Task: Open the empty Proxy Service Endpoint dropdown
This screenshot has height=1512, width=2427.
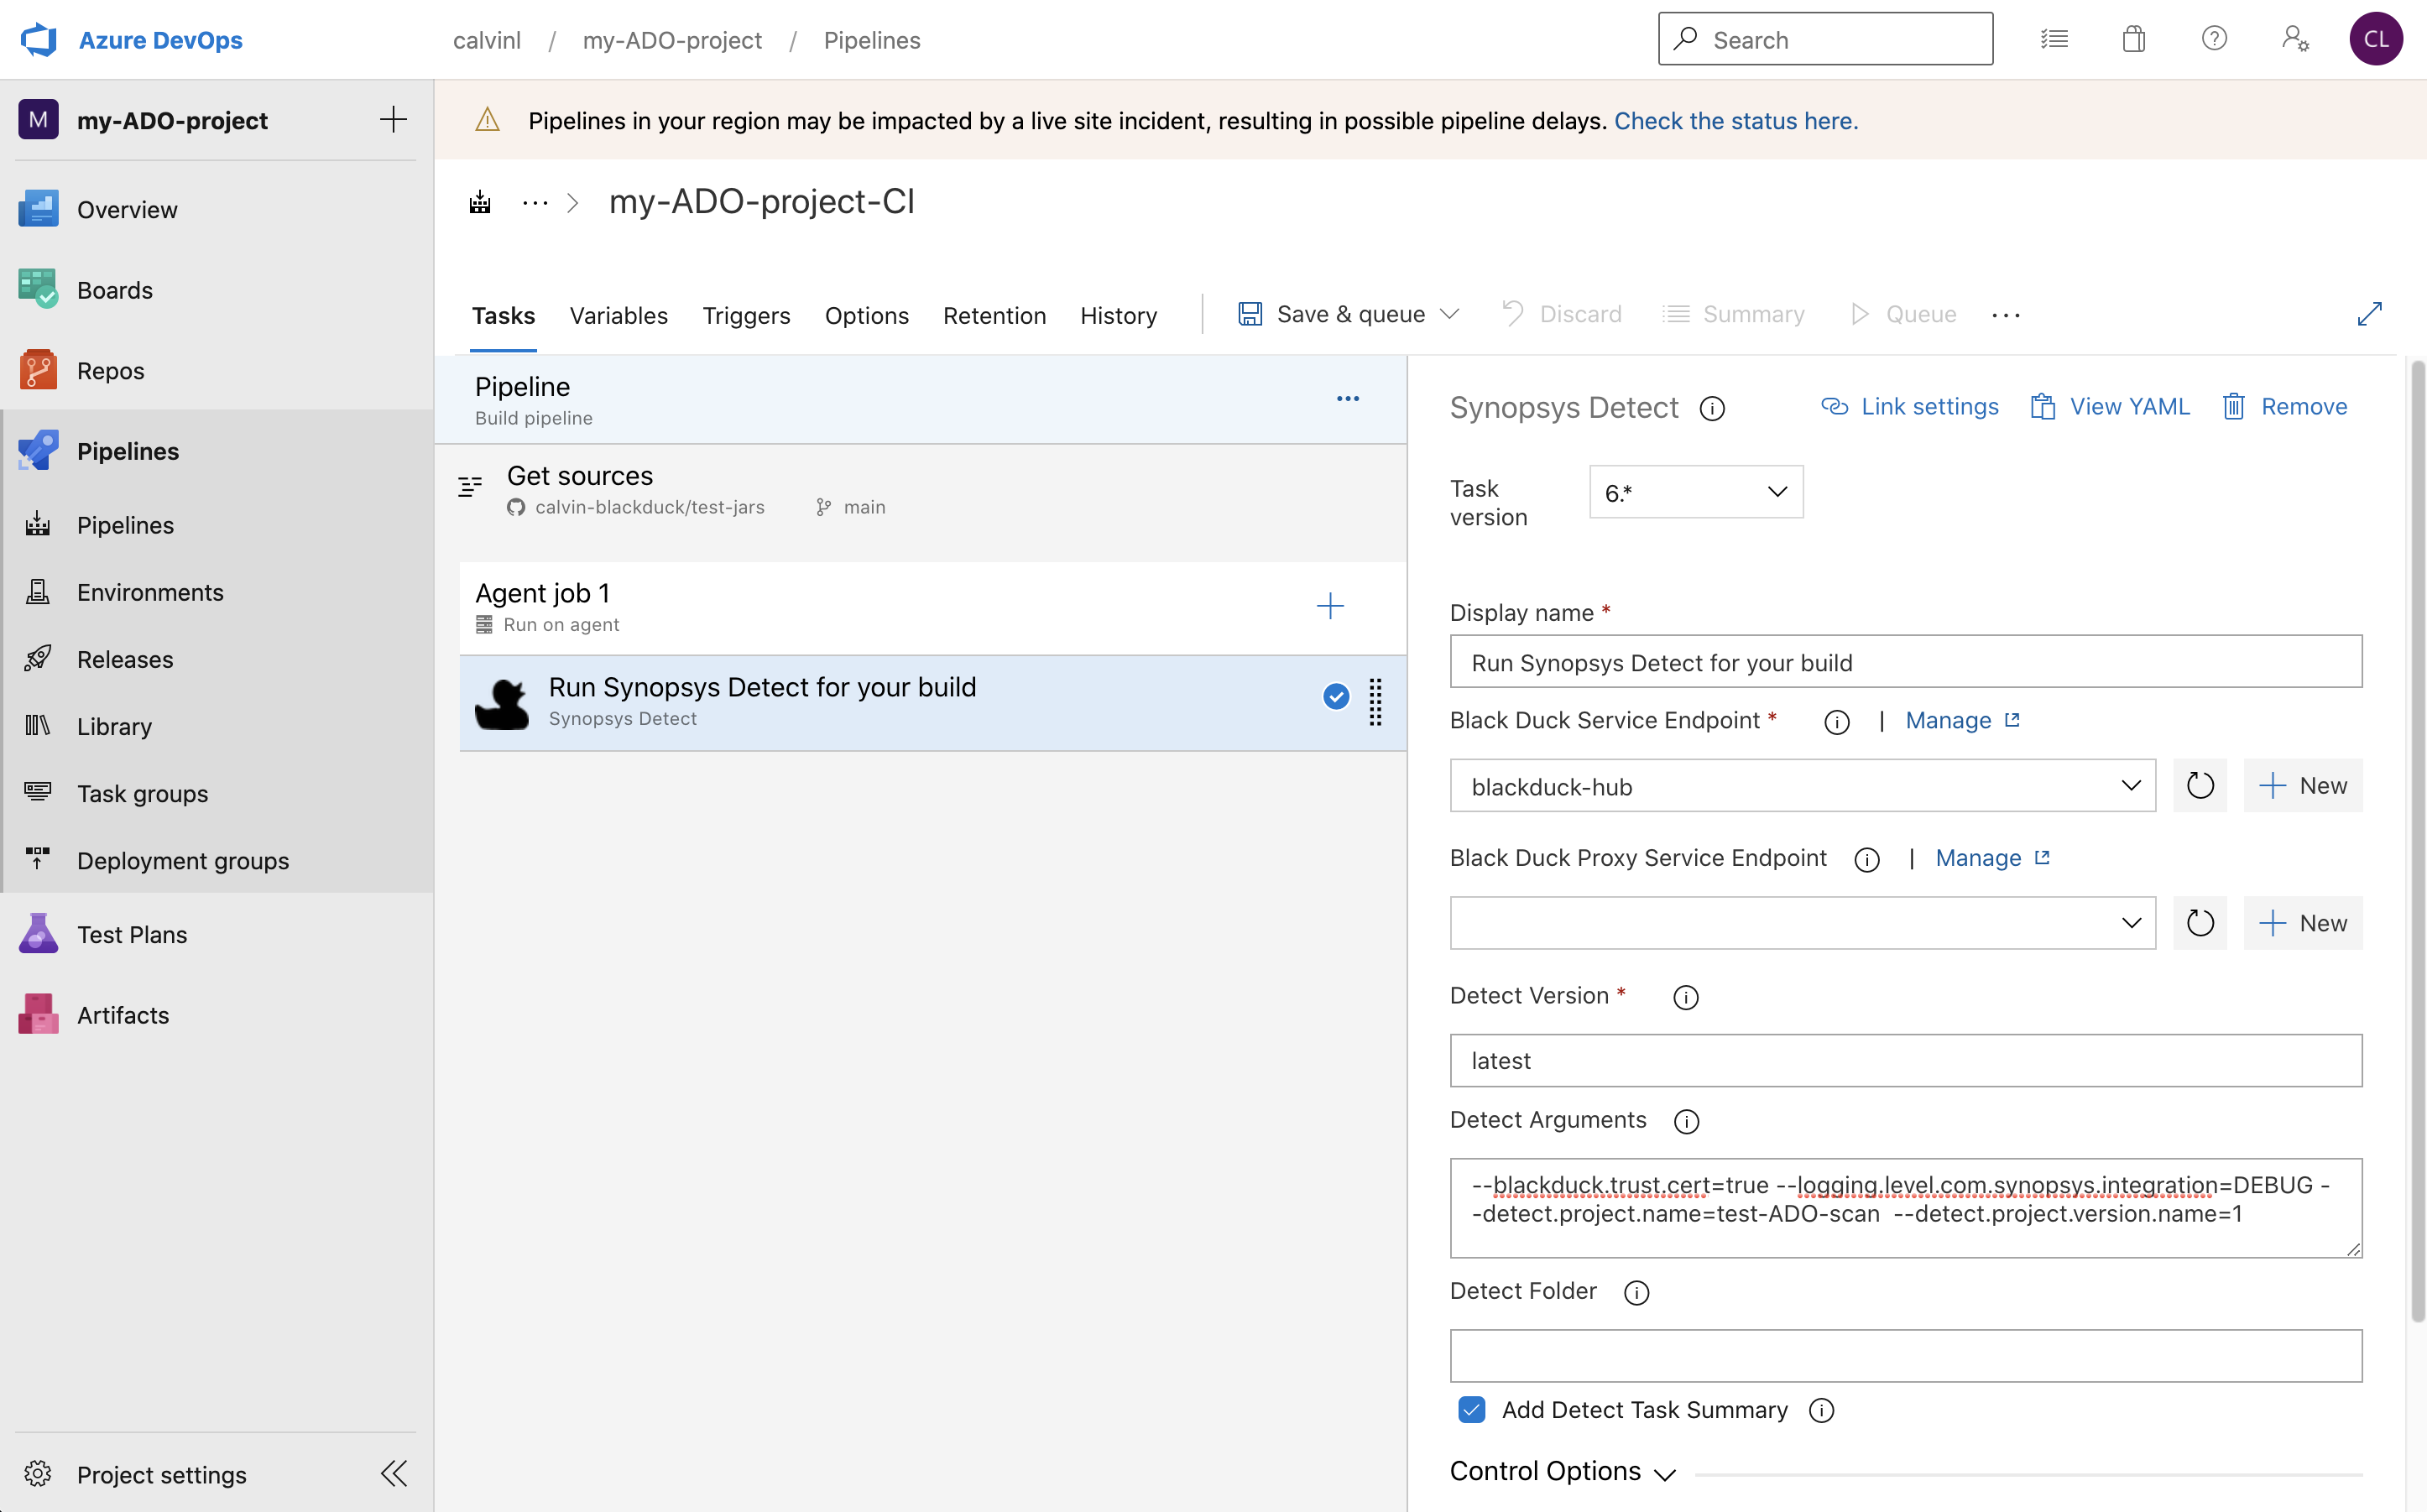Action: pos(1802,923)
